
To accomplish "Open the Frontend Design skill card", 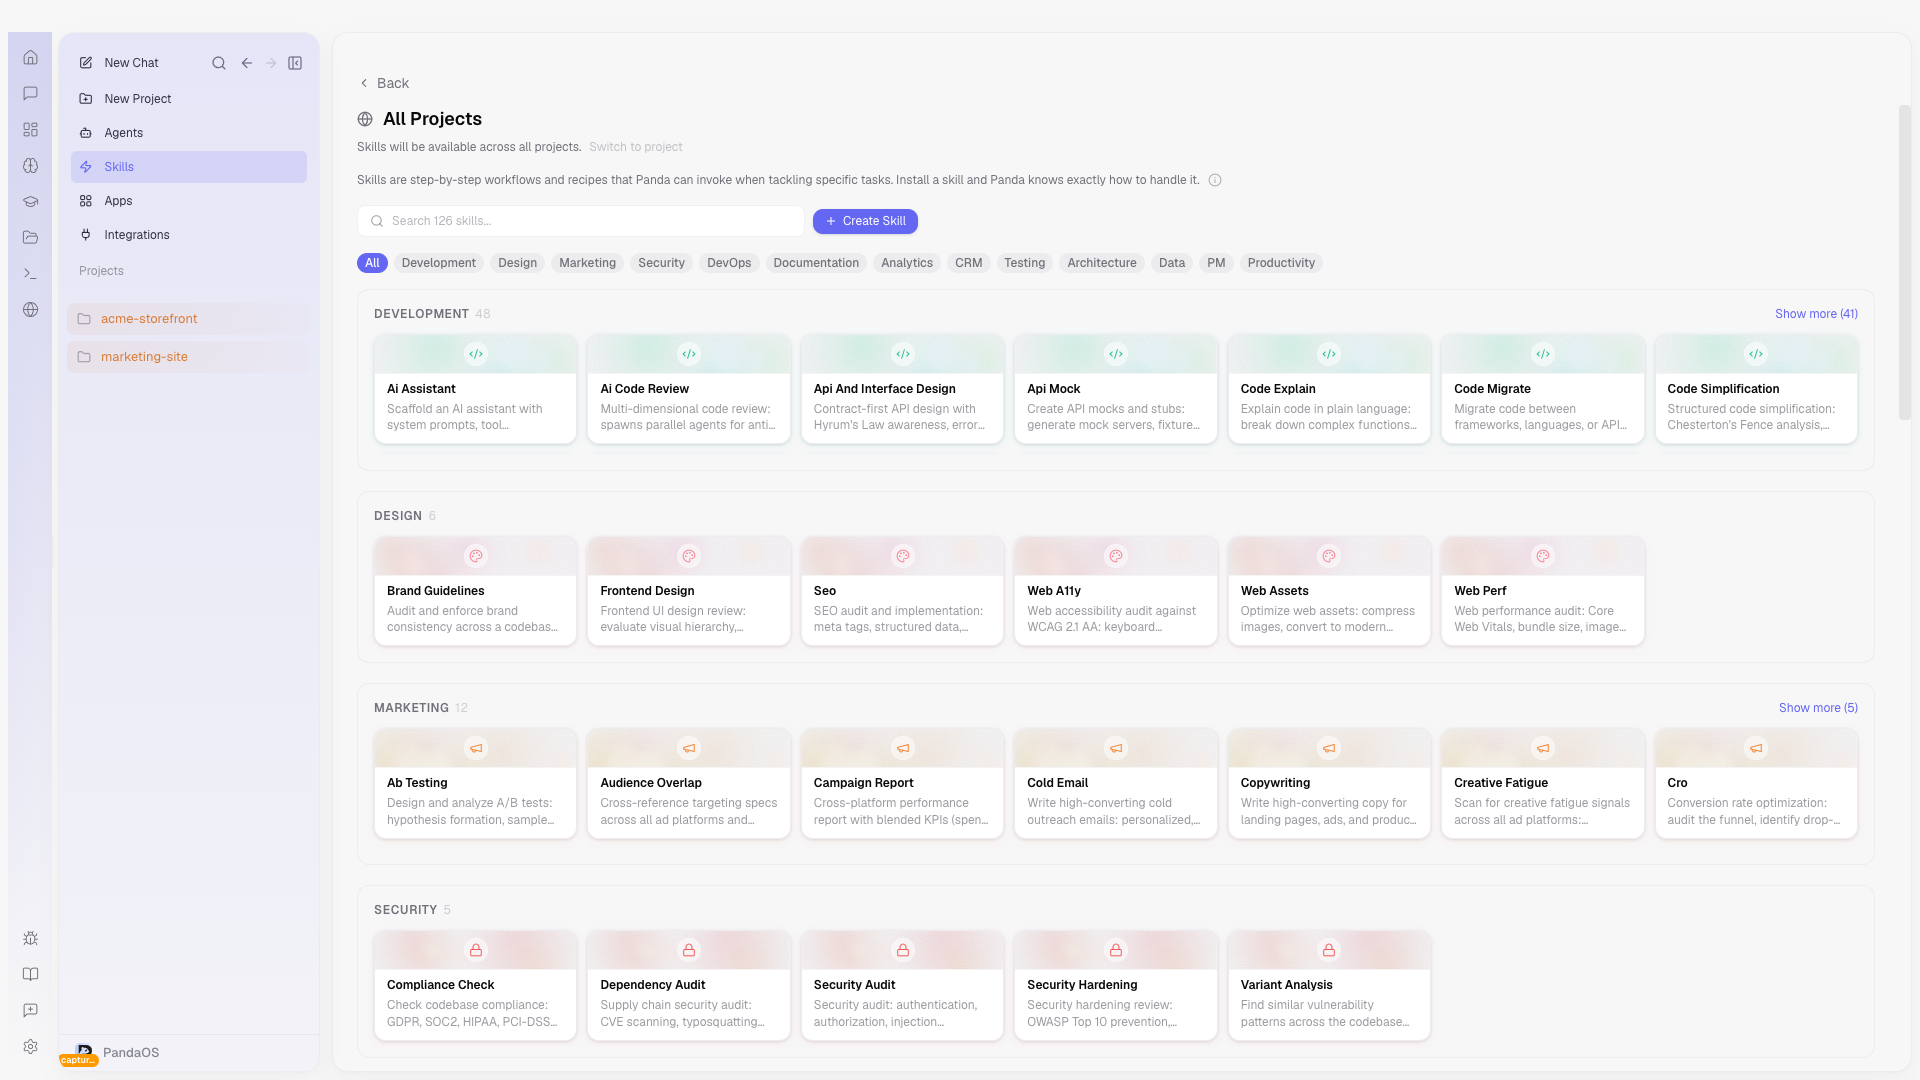I will click(x=689, y=591).
